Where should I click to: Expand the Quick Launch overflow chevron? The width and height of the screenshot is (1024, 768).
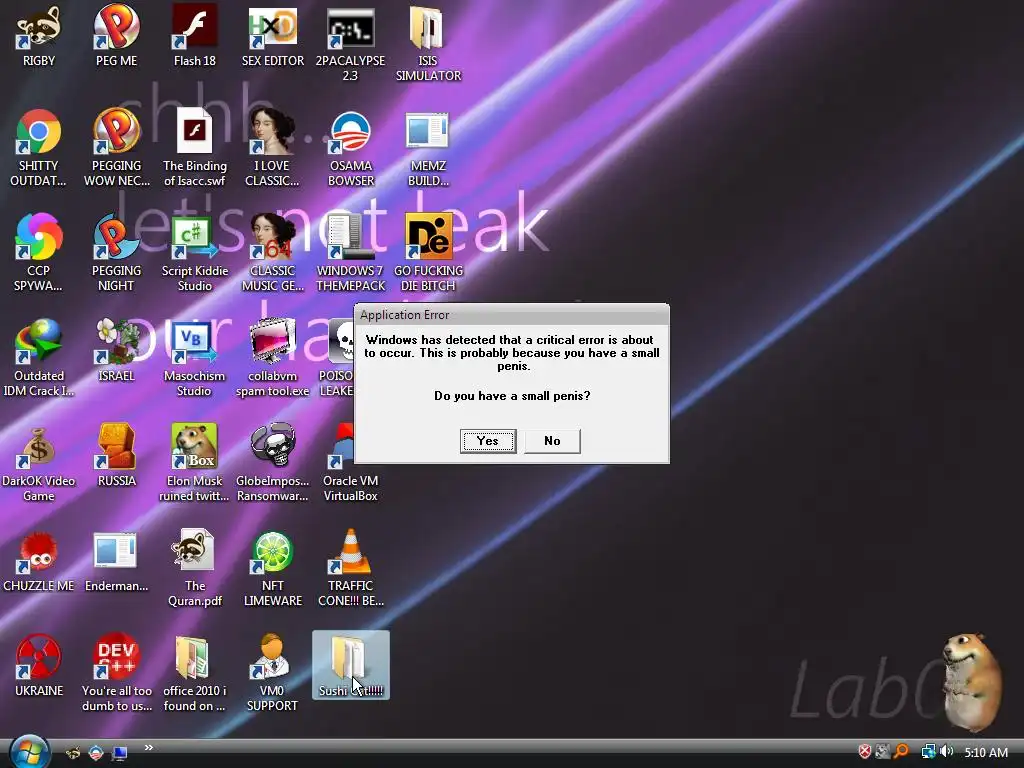tap(149, 748)
